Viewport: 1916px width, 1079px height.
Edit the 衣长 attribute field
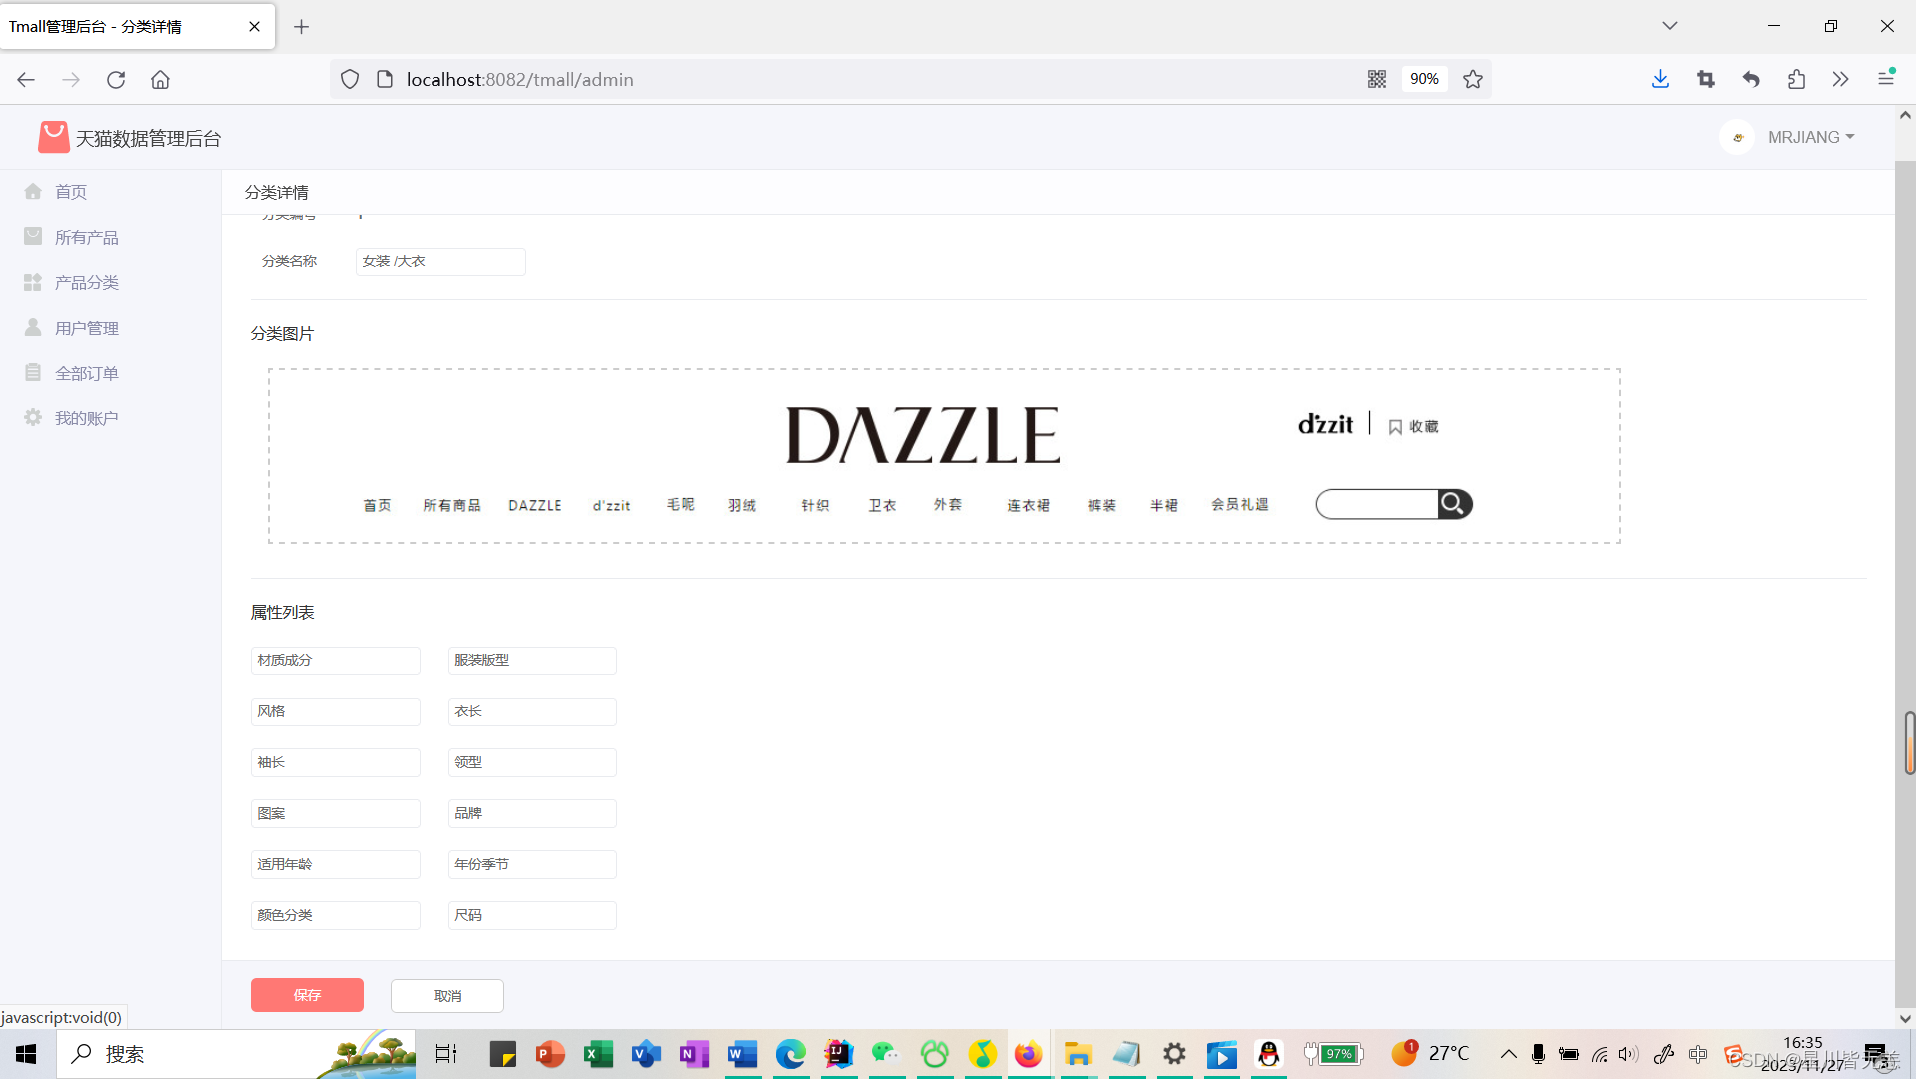pos(532,711)
